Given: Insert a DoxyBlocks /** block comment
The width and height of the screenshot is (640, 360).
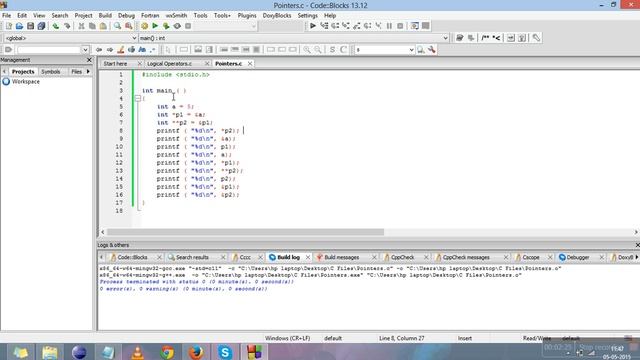Looking at the screenshot, I should 485,38.
